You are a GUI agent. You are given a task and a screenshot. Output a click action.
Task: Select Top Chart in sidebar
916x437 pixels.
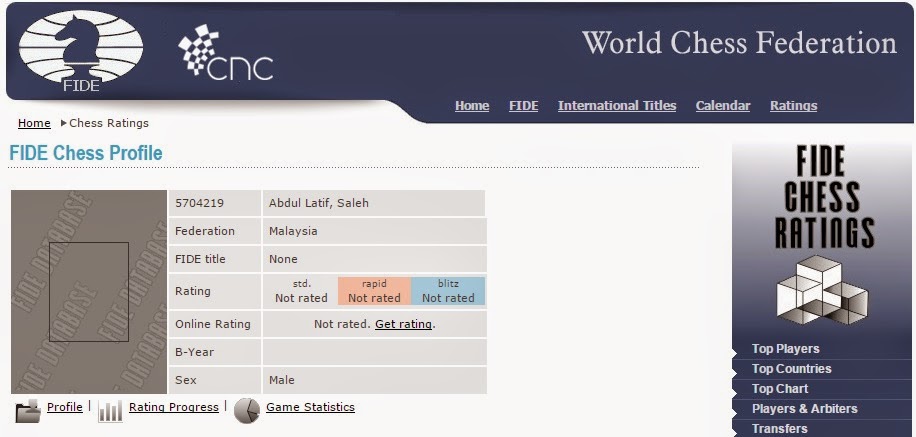[x=780, y=389]
